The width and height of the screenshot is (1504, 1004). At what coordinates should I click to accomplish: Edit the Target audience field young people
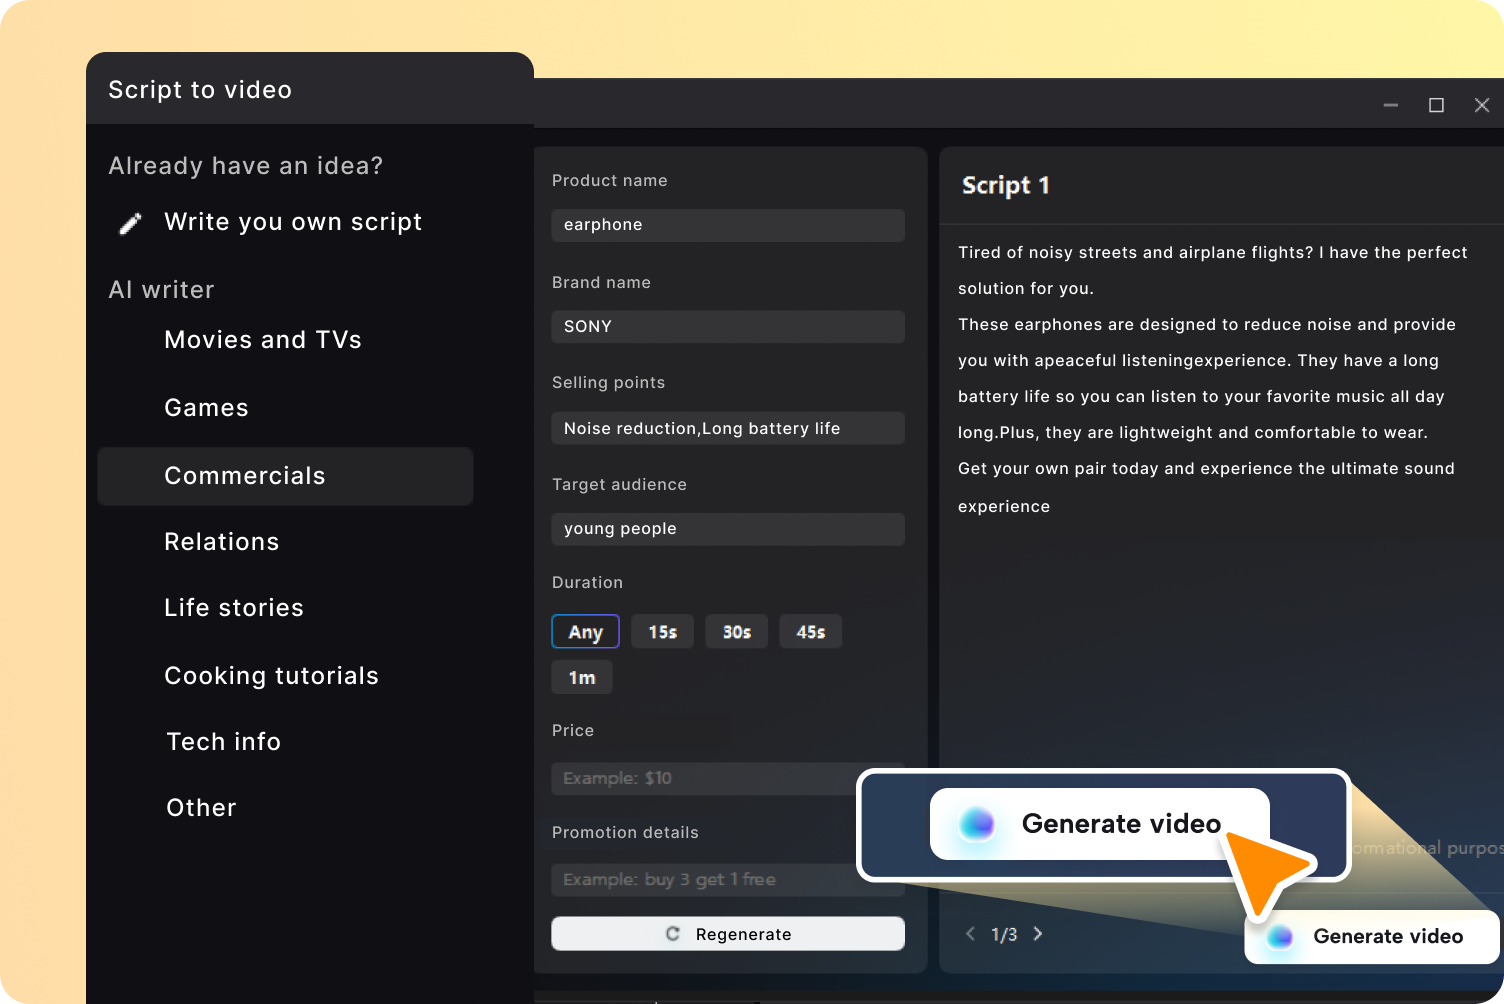click(x=728, y=529)
